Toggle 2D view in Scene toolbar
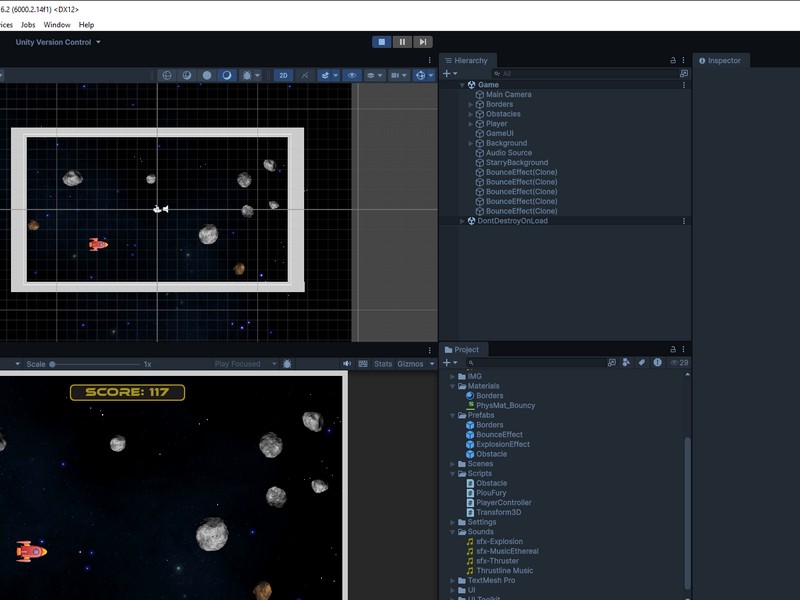 pyautogui.click(x=283, y=75)
